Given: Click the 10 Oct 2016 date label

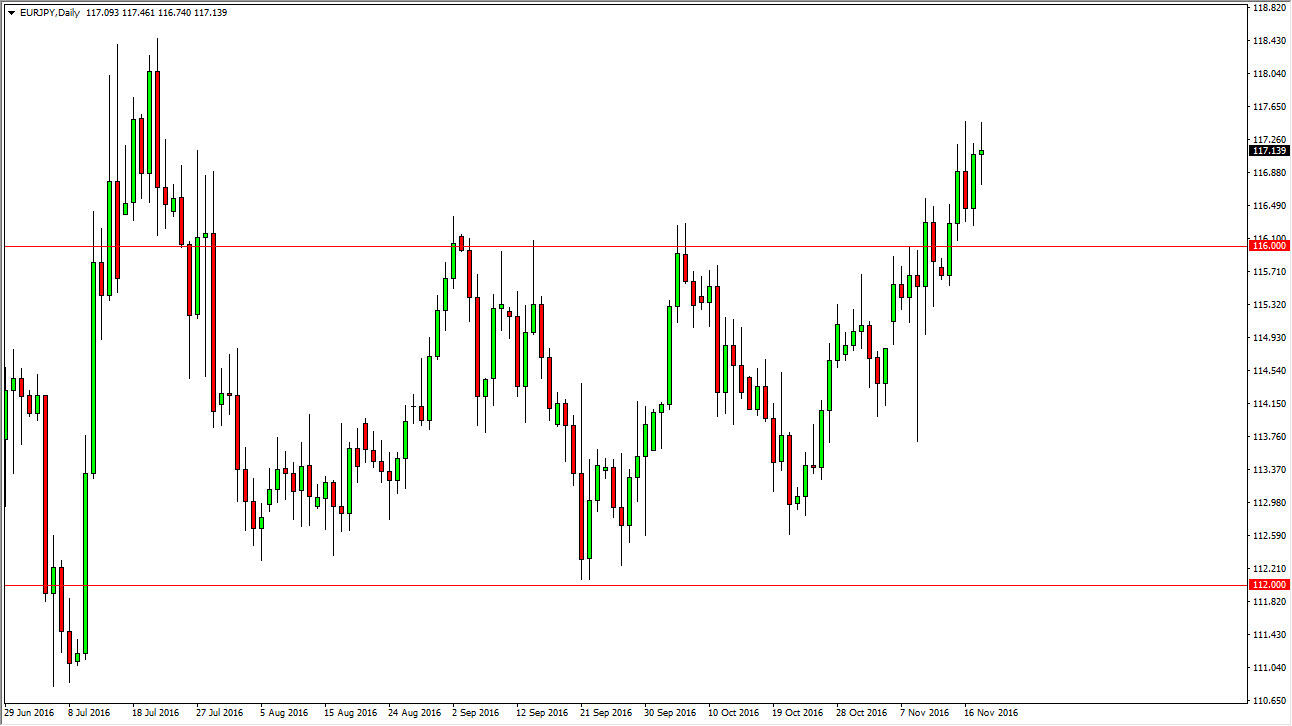Looking at the screenshot, I should click(734, 713).
